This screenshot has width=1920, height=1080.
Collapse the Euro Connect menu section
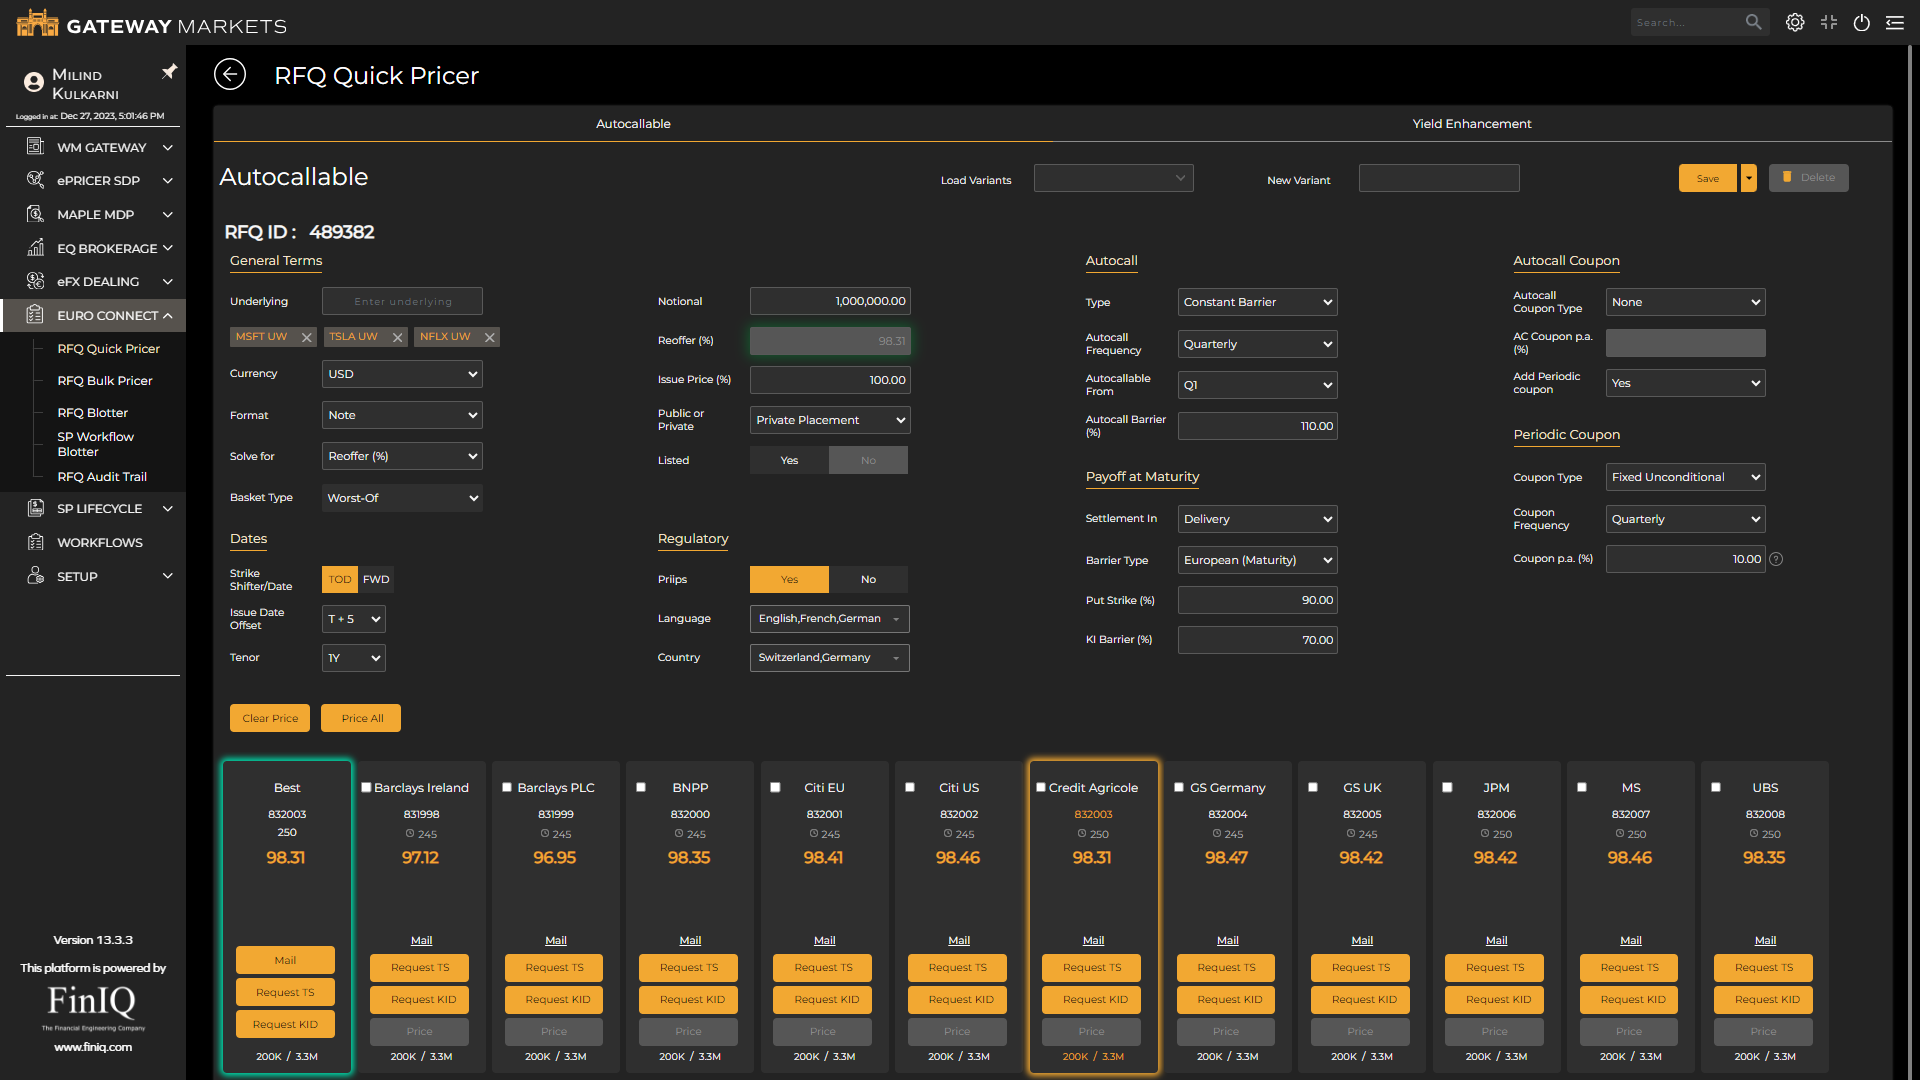click(x=168, y=315)
